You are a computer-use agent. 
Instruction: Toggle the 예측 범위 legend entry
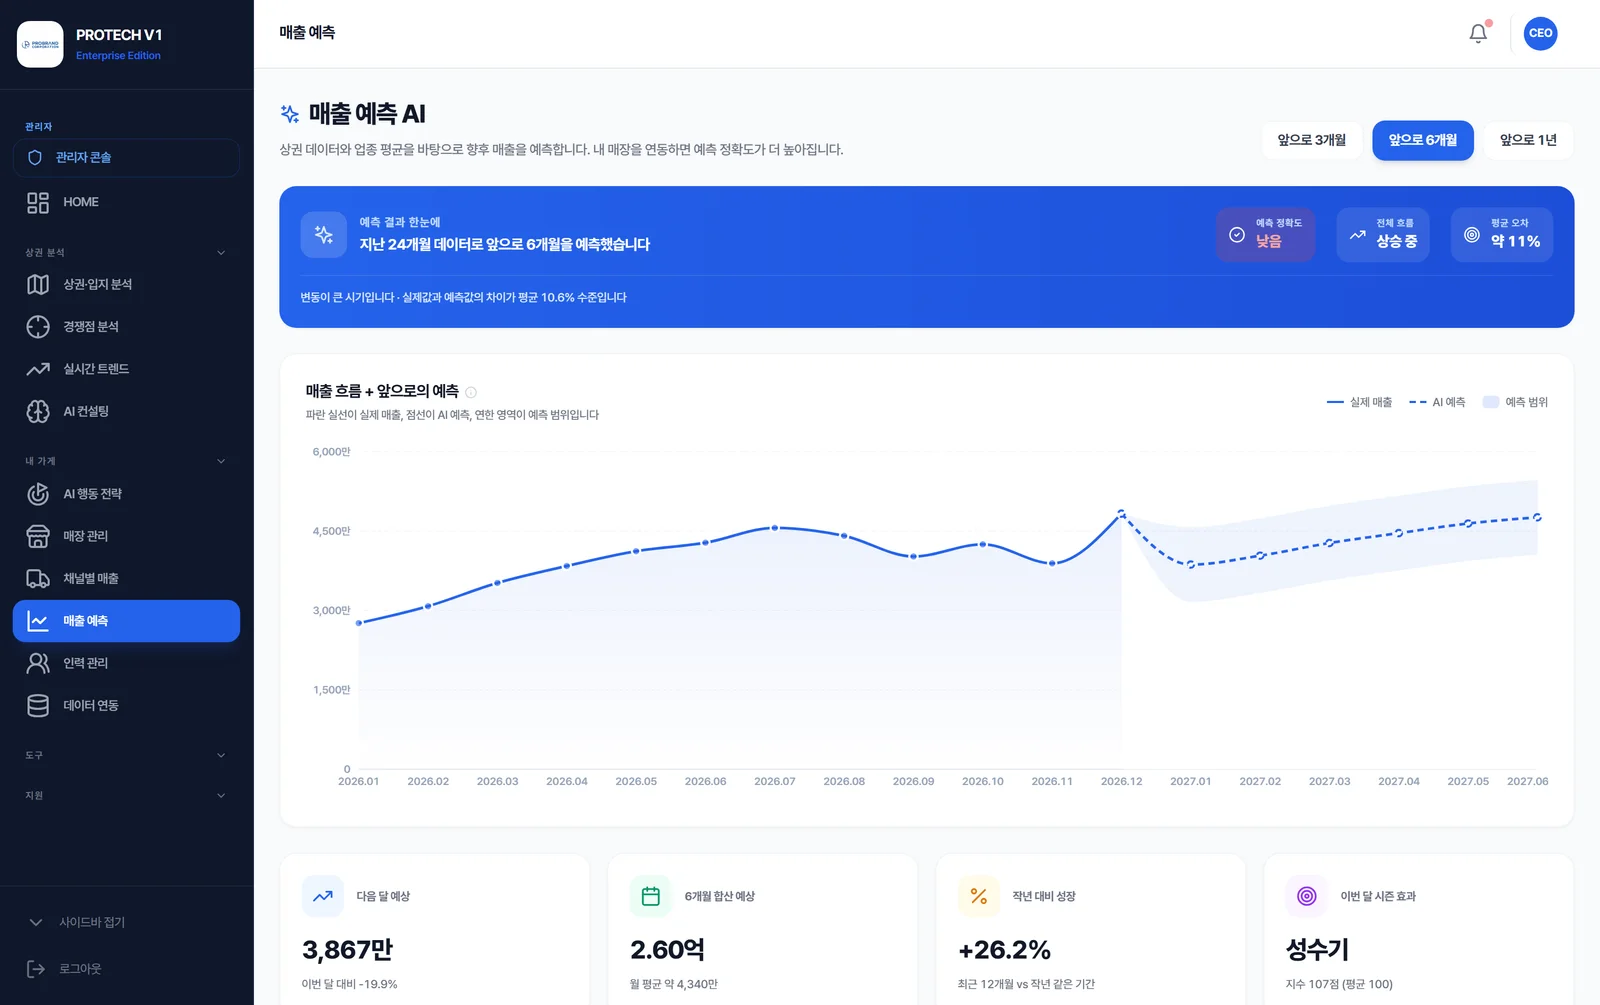[1515, 402]
